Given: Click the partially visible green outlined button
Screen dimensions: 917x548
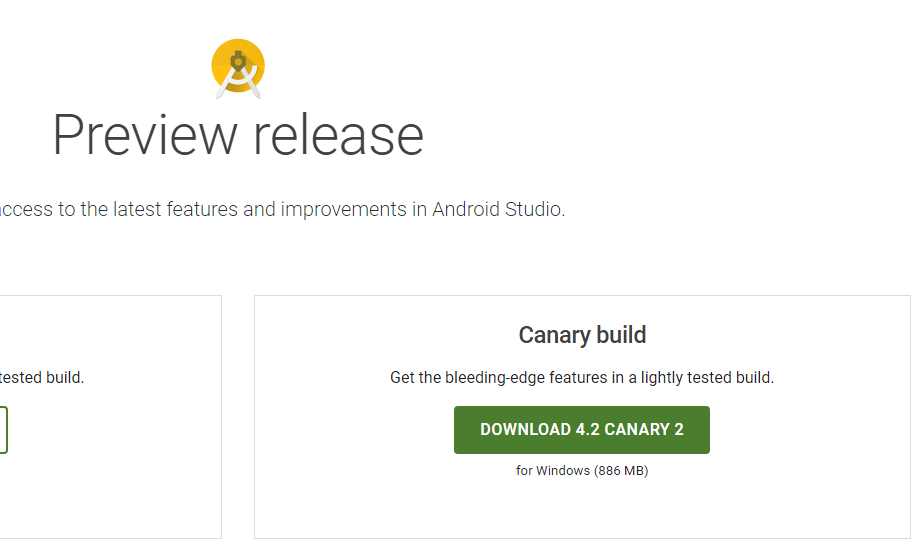Looking at the screenshot, I should (3, 430).
